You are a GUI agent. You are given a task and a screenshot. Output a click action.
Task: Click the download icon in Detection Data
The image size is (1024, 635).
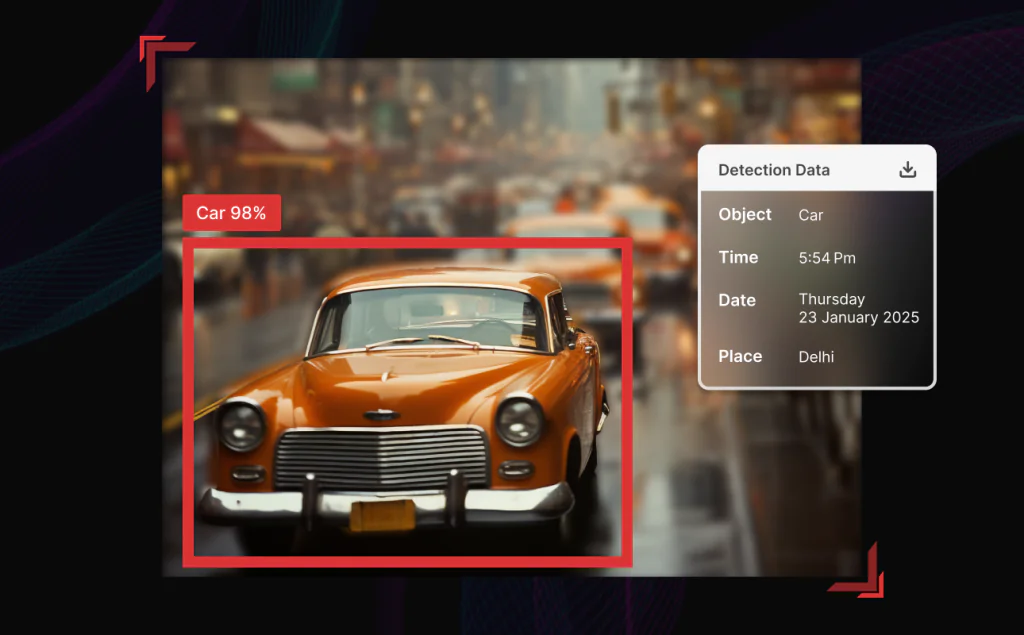[907, 170]
